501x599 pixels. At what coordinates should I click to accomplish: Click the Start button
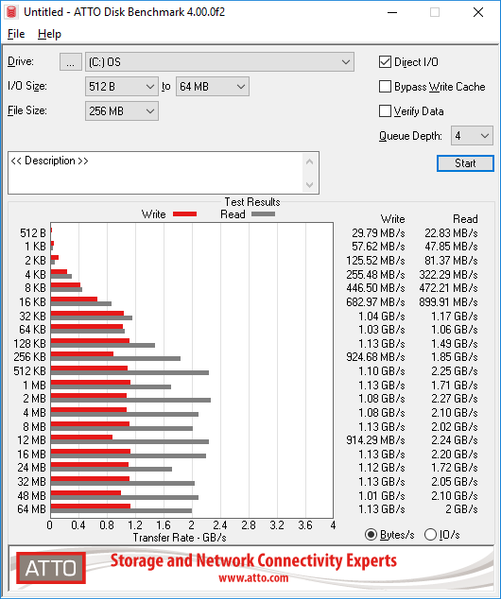(465, 164)
